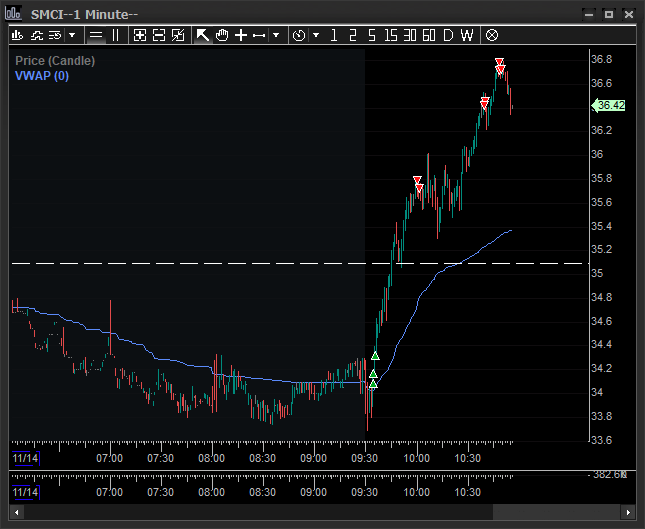Select the line measure drawing tool
645x529 pixels.
(x=259, y=36)
